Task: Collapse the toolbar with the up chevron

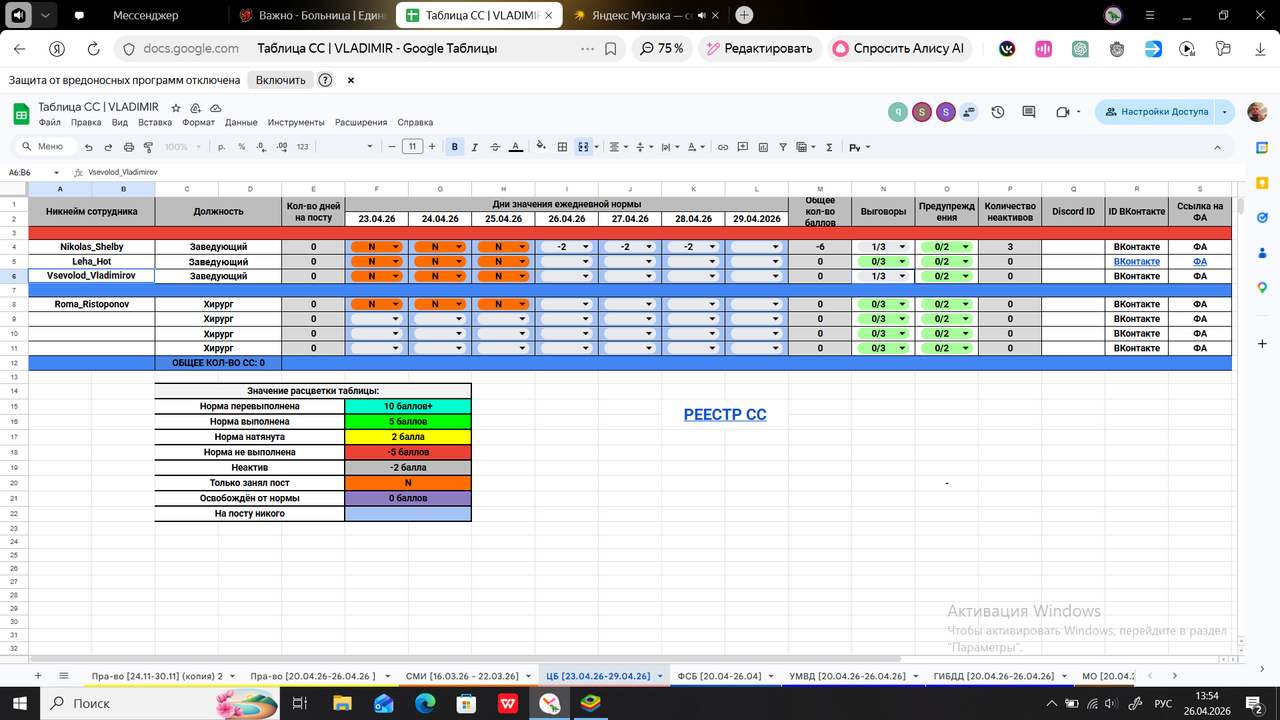Action: click(x=1219, y=147)
